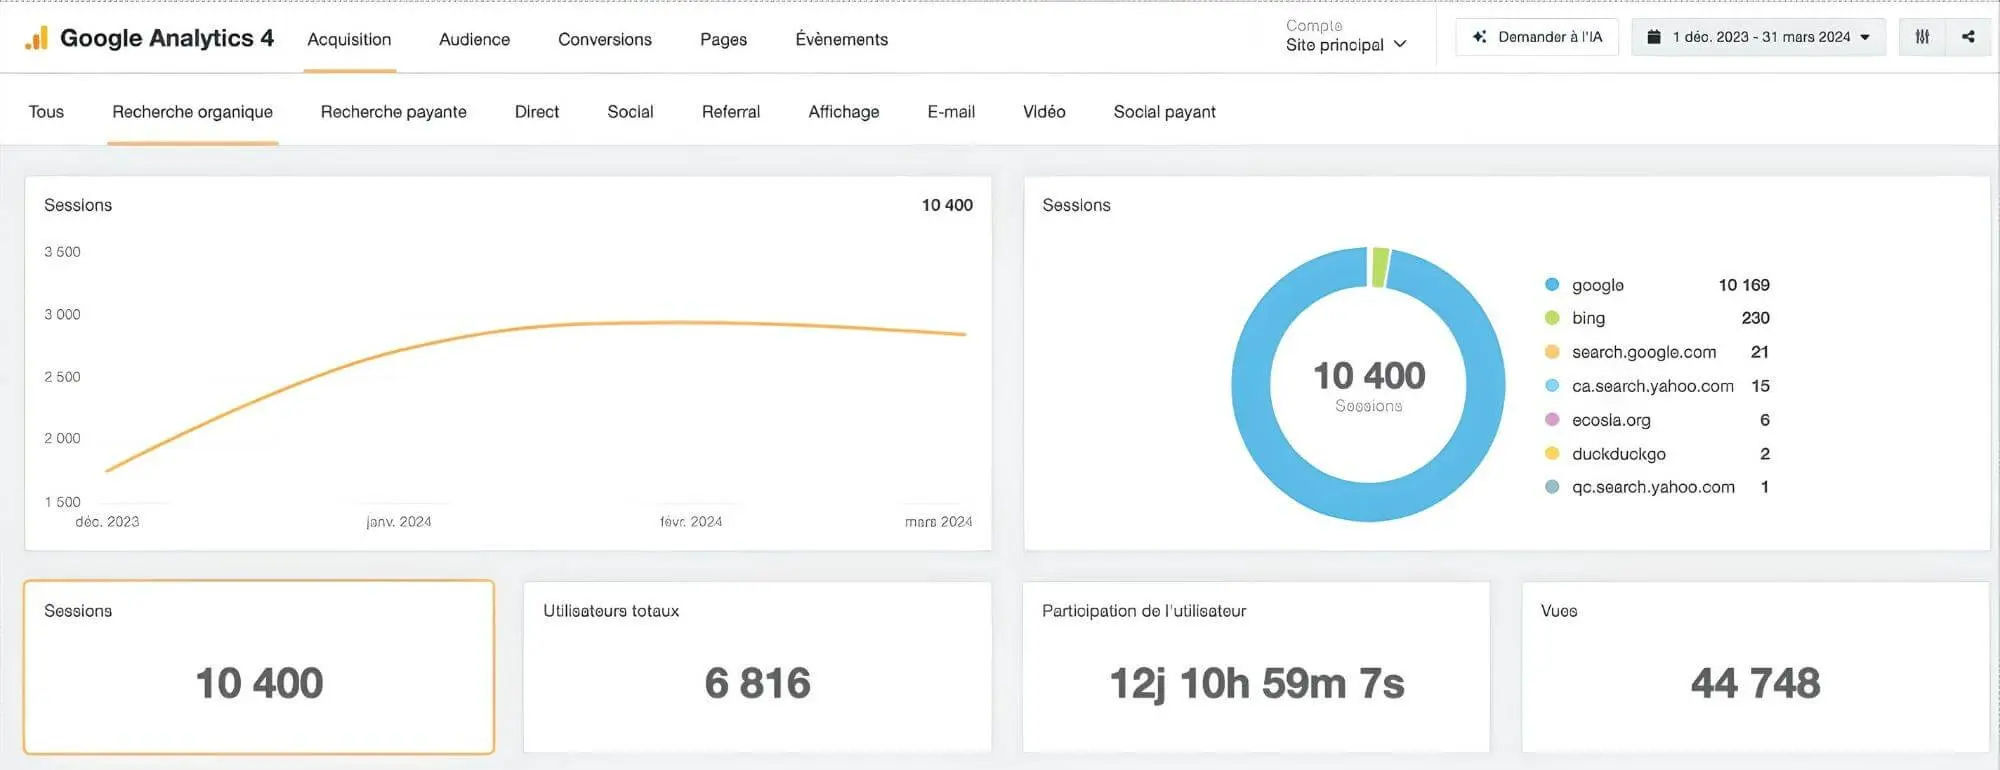Click the sparkle icon beside Demander à l'IA
The width and height of the screenshot is (2000, 770).
click(1479, 37)
